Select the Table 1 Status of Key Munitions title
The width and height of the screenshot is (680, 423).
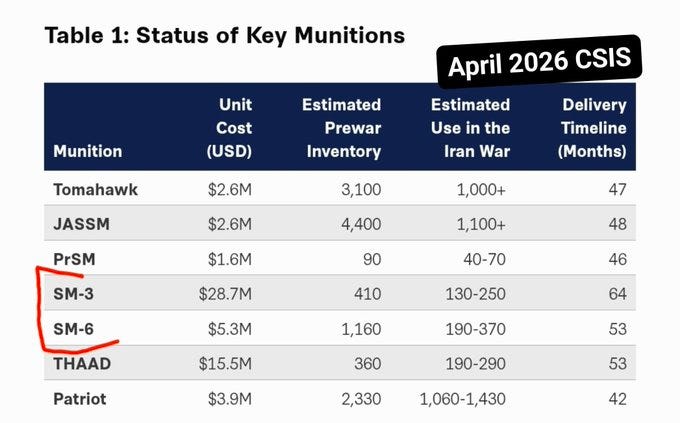tap(225, 35)
